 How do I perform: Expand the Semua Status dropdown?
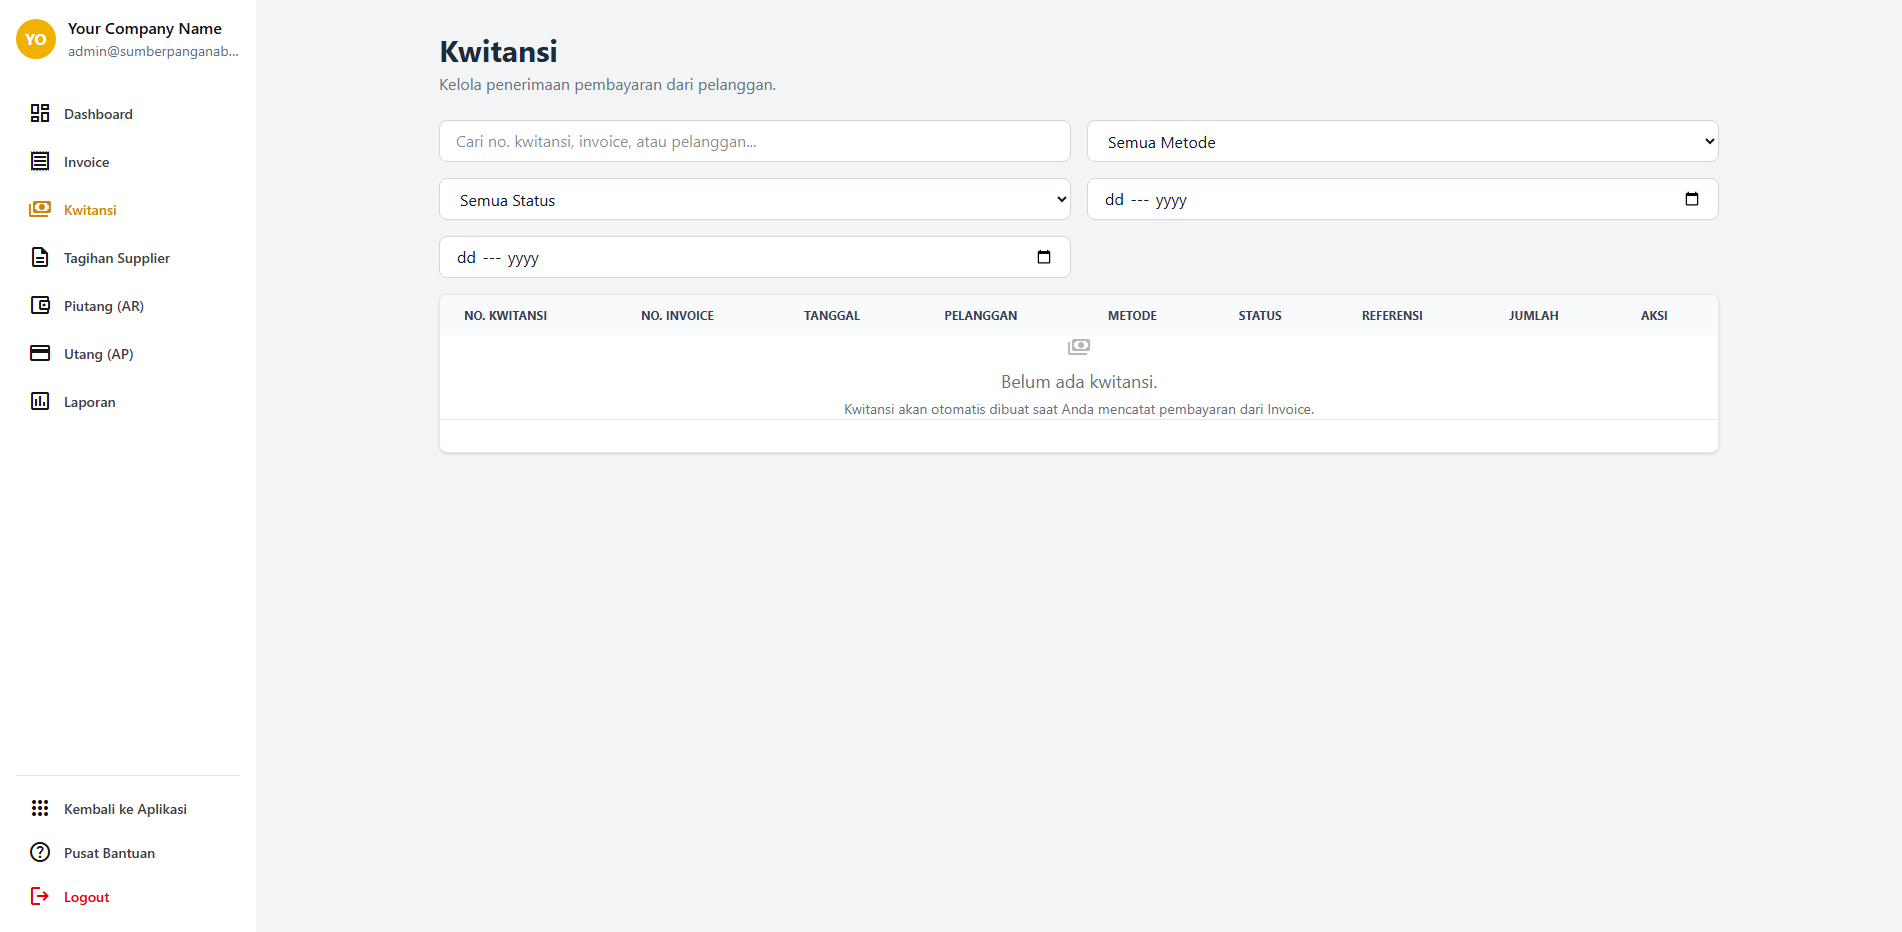coord(754,200)
